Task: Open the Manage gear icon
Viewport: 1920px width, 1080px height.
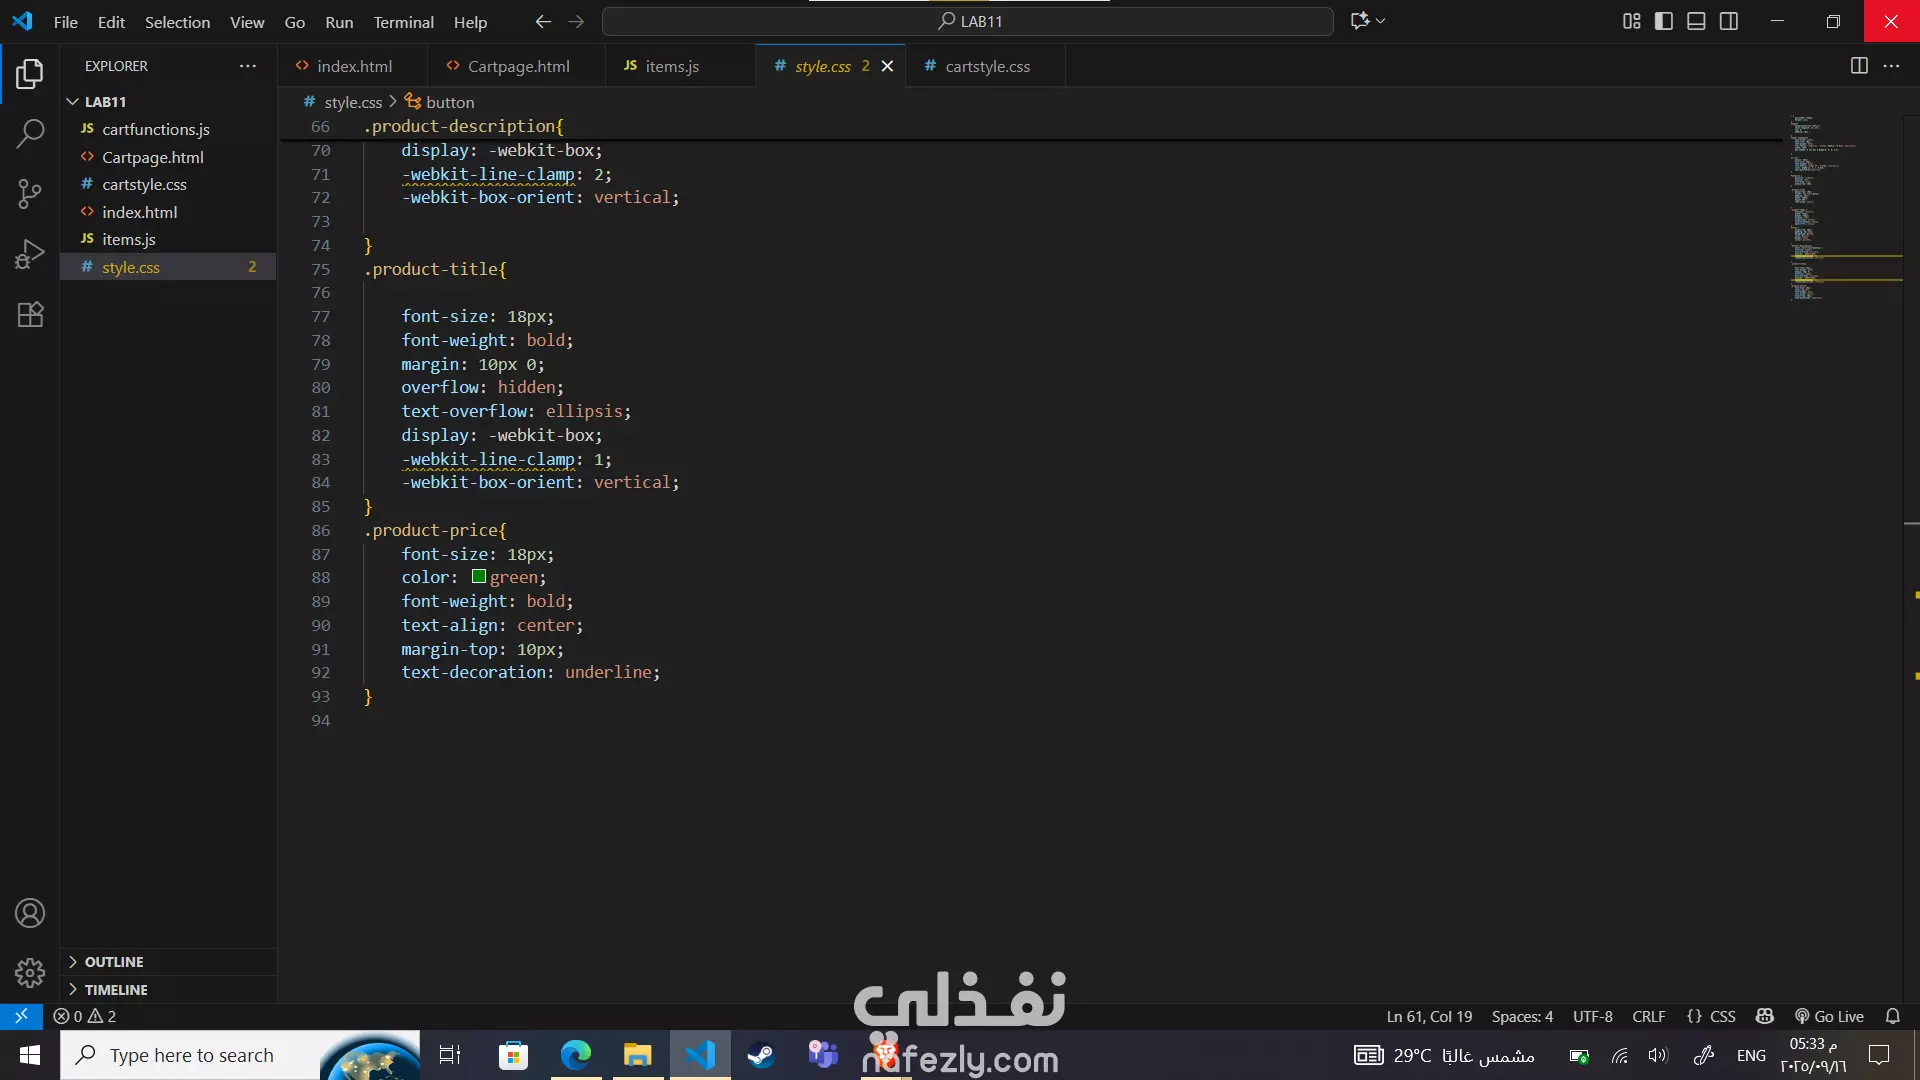Action: [30, 973]
